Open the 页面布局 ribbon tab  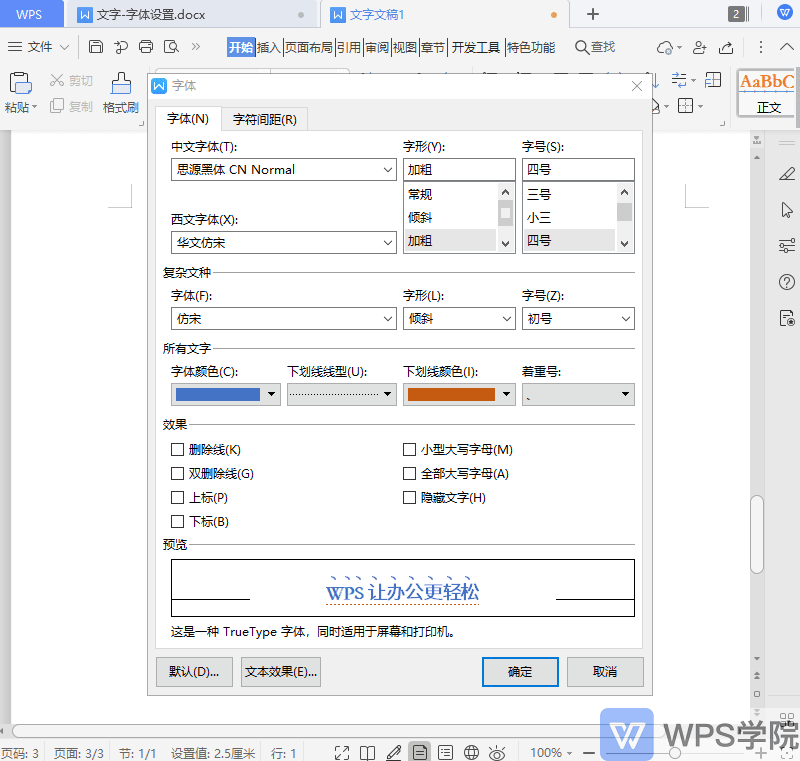pos(309,47)
